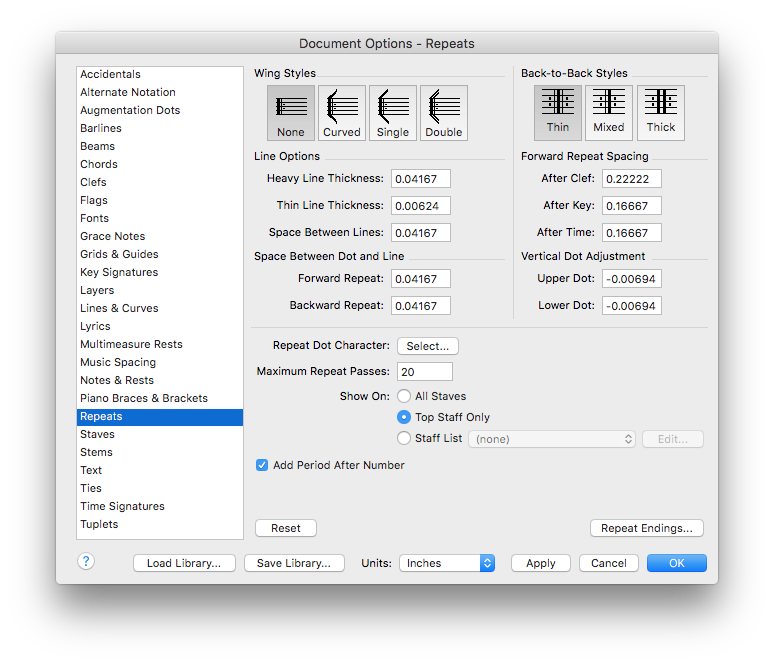Click Save Library... button
Image resolution: width=774 pixels, height=664 pixels.
click(294, 563)
